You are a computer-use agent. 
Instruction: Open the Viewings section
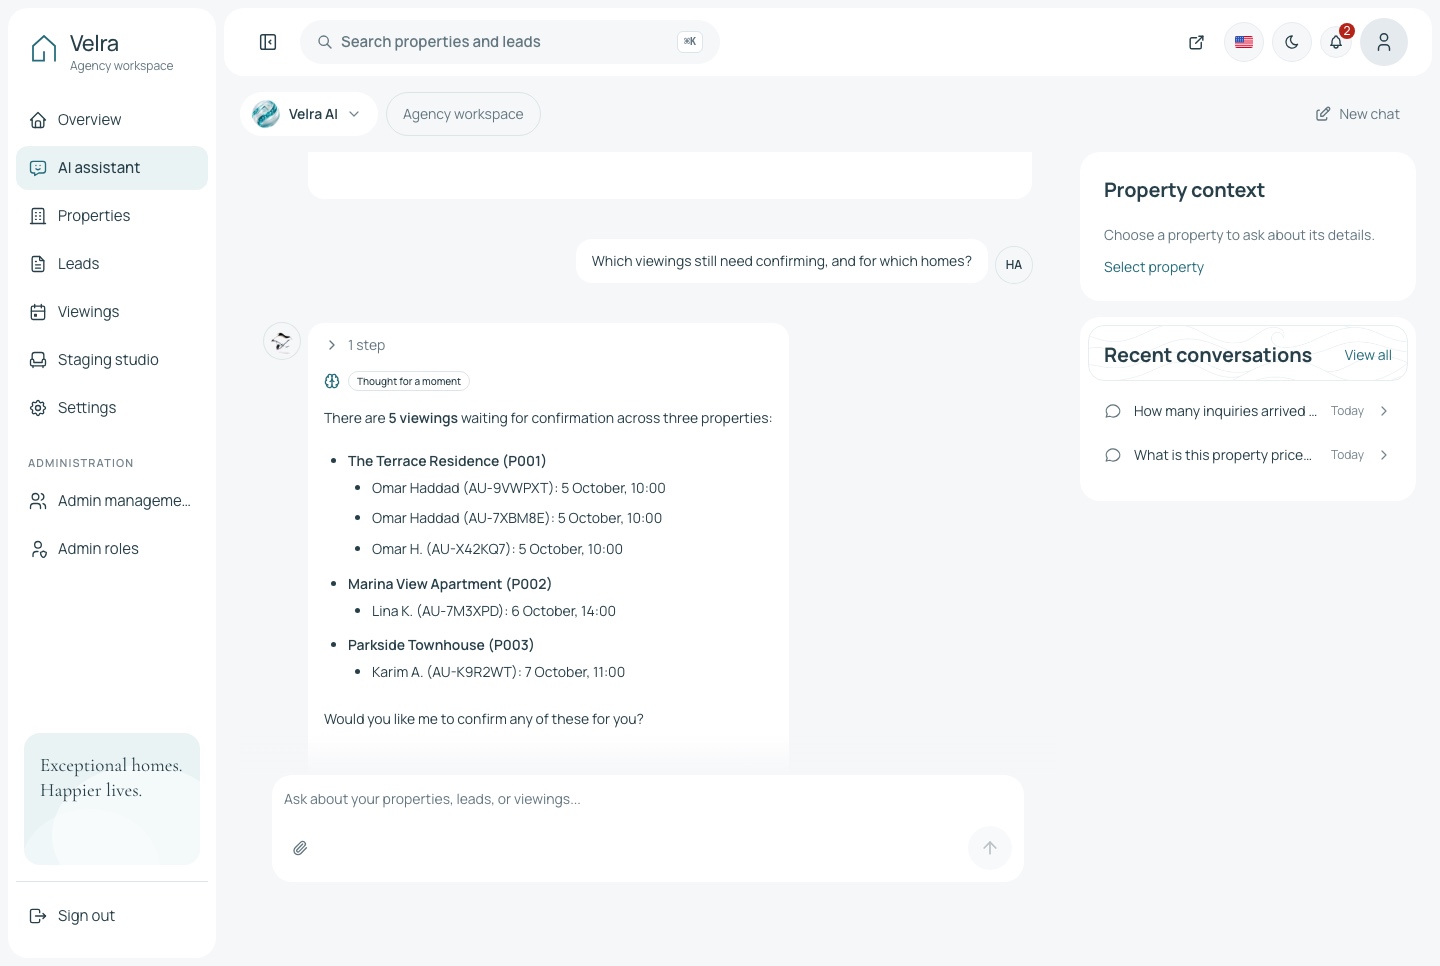[112, 312]
